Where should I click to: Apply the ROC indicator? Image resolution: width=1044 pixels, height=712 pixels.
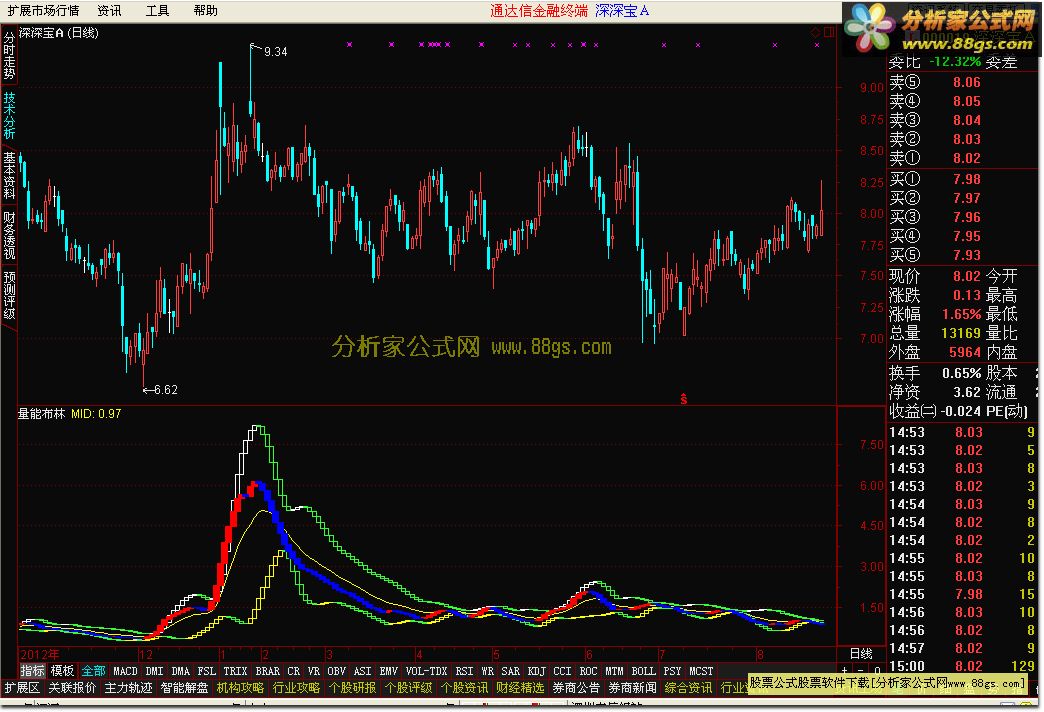point(589,671)
